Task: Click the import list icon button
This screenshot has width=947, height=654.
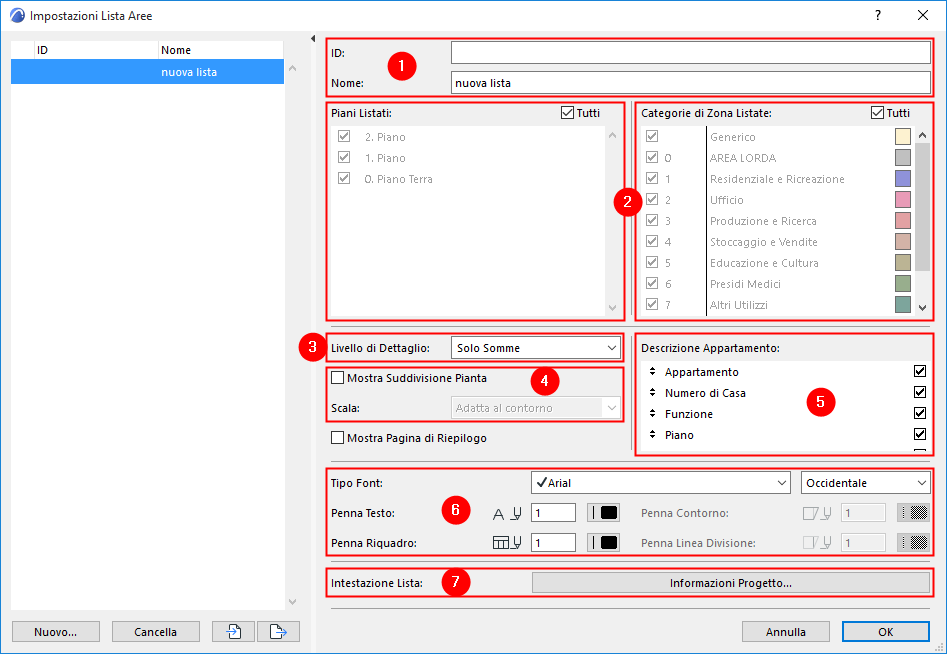Action: (x=233, y=632)
